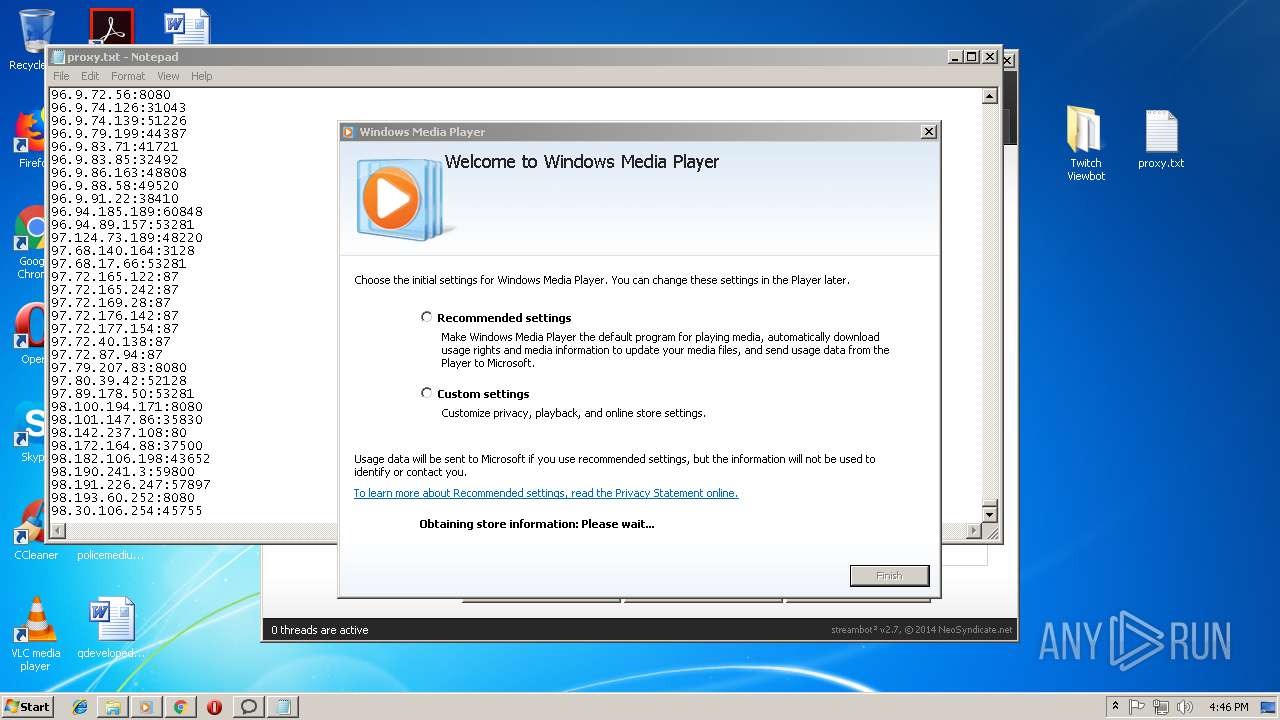1280x720 pixels.
Task: Switch to speech-bubble app taskbar button
Action: [x=249, y=707]
